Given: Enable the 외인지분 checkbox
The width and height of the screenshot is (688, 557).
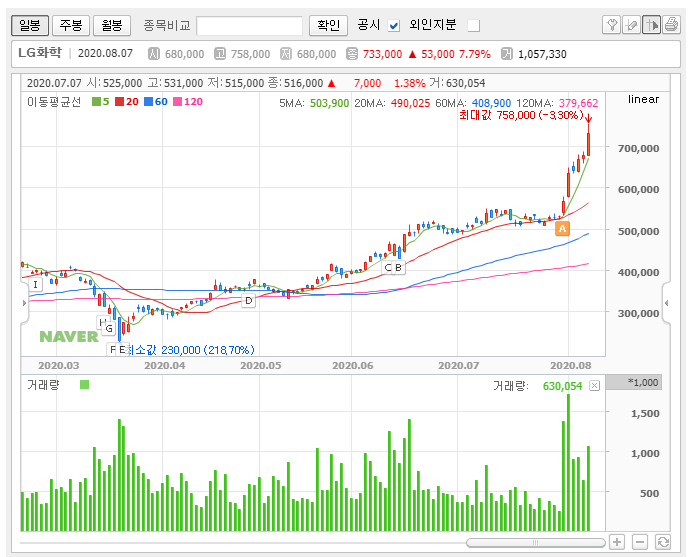Looking at the screenshot, I should [x=473, y=25].
